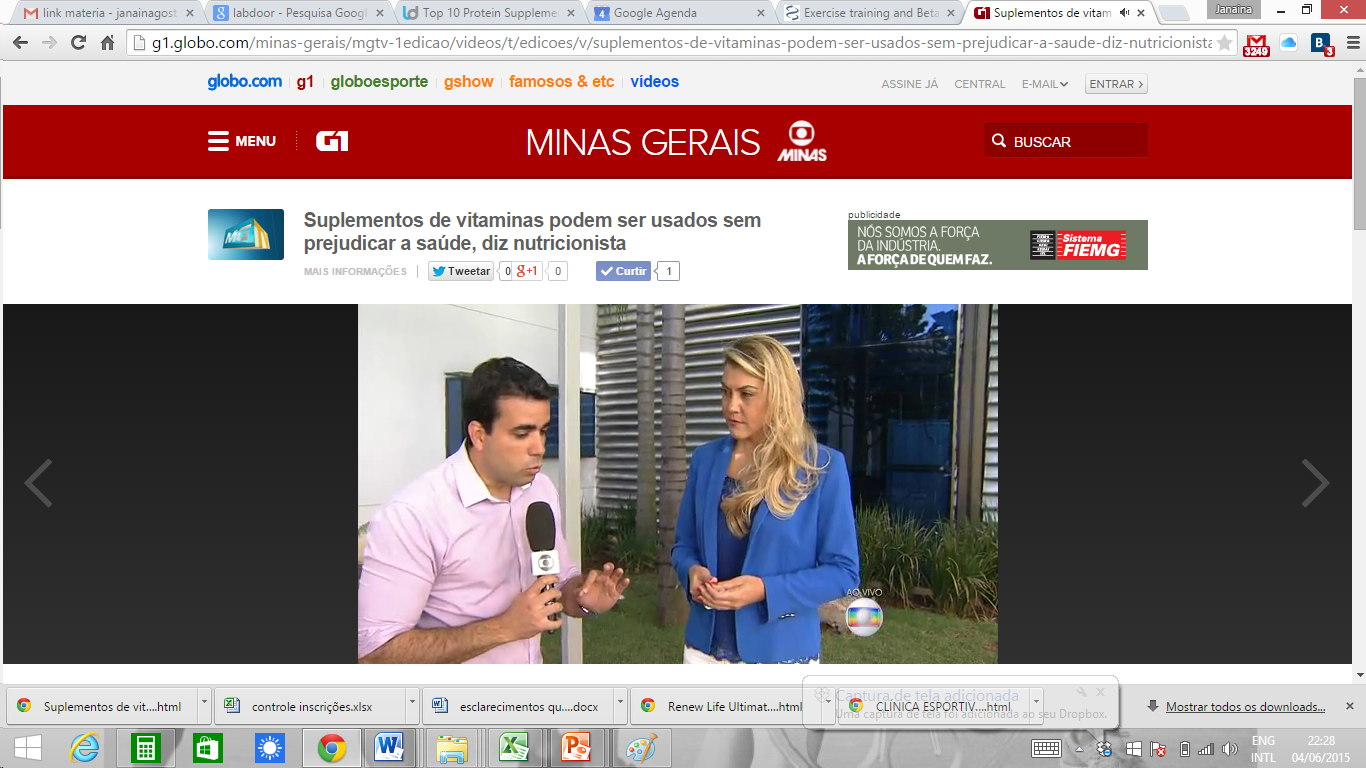The width and height of the screenshot is (1366, 768).
Task: Open the MENU hamburger on G1 header
Action: (242, 141)
